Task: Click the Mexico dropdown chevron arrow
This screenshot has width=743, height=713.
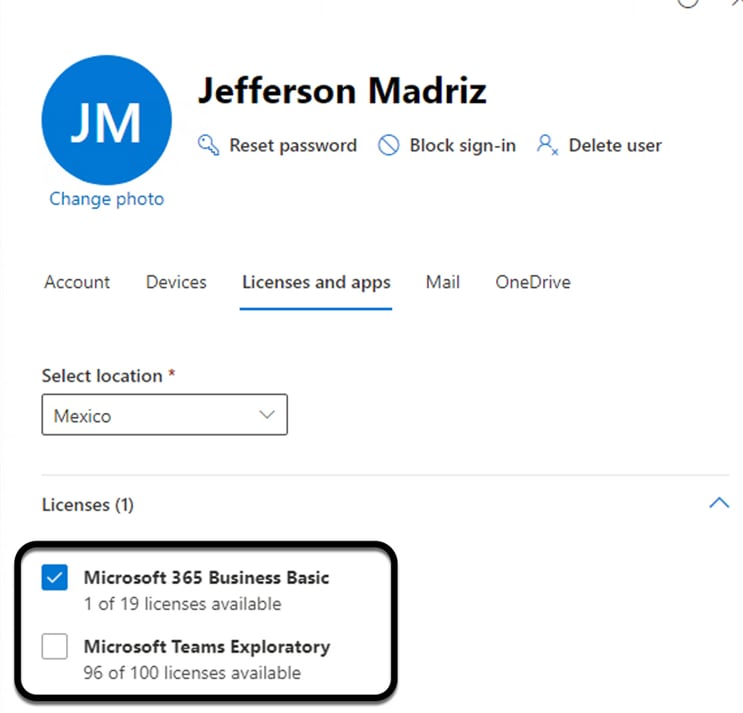Action: pos(267,415)
